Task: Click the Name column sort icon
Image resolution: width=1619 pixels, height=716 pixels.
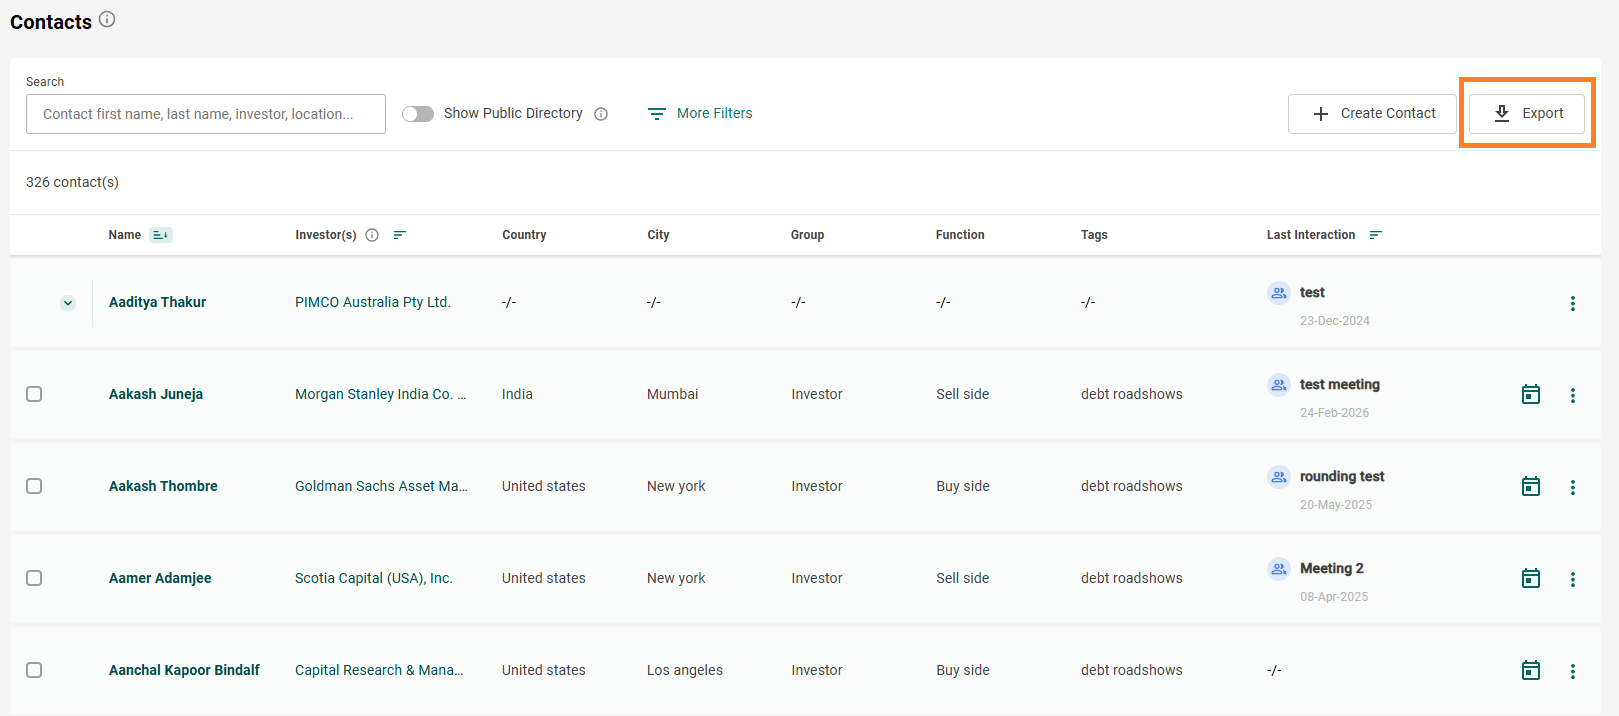Action: click(x=160, y=235)
